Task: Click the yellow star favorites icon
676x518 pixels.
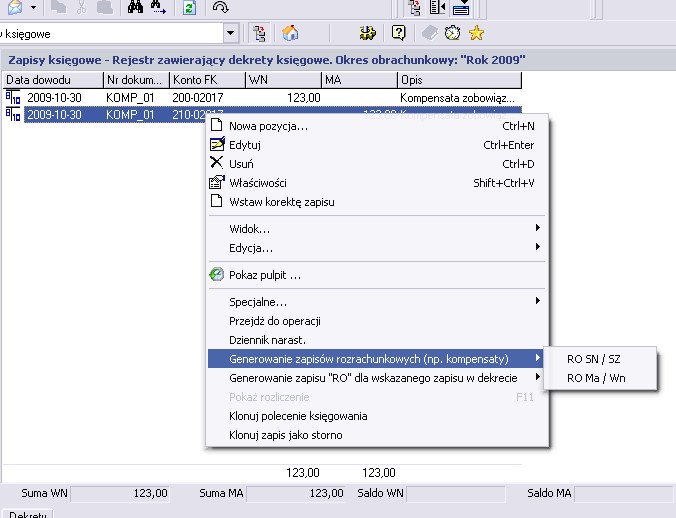Action: pyautogui.click(x=476, y=33)
